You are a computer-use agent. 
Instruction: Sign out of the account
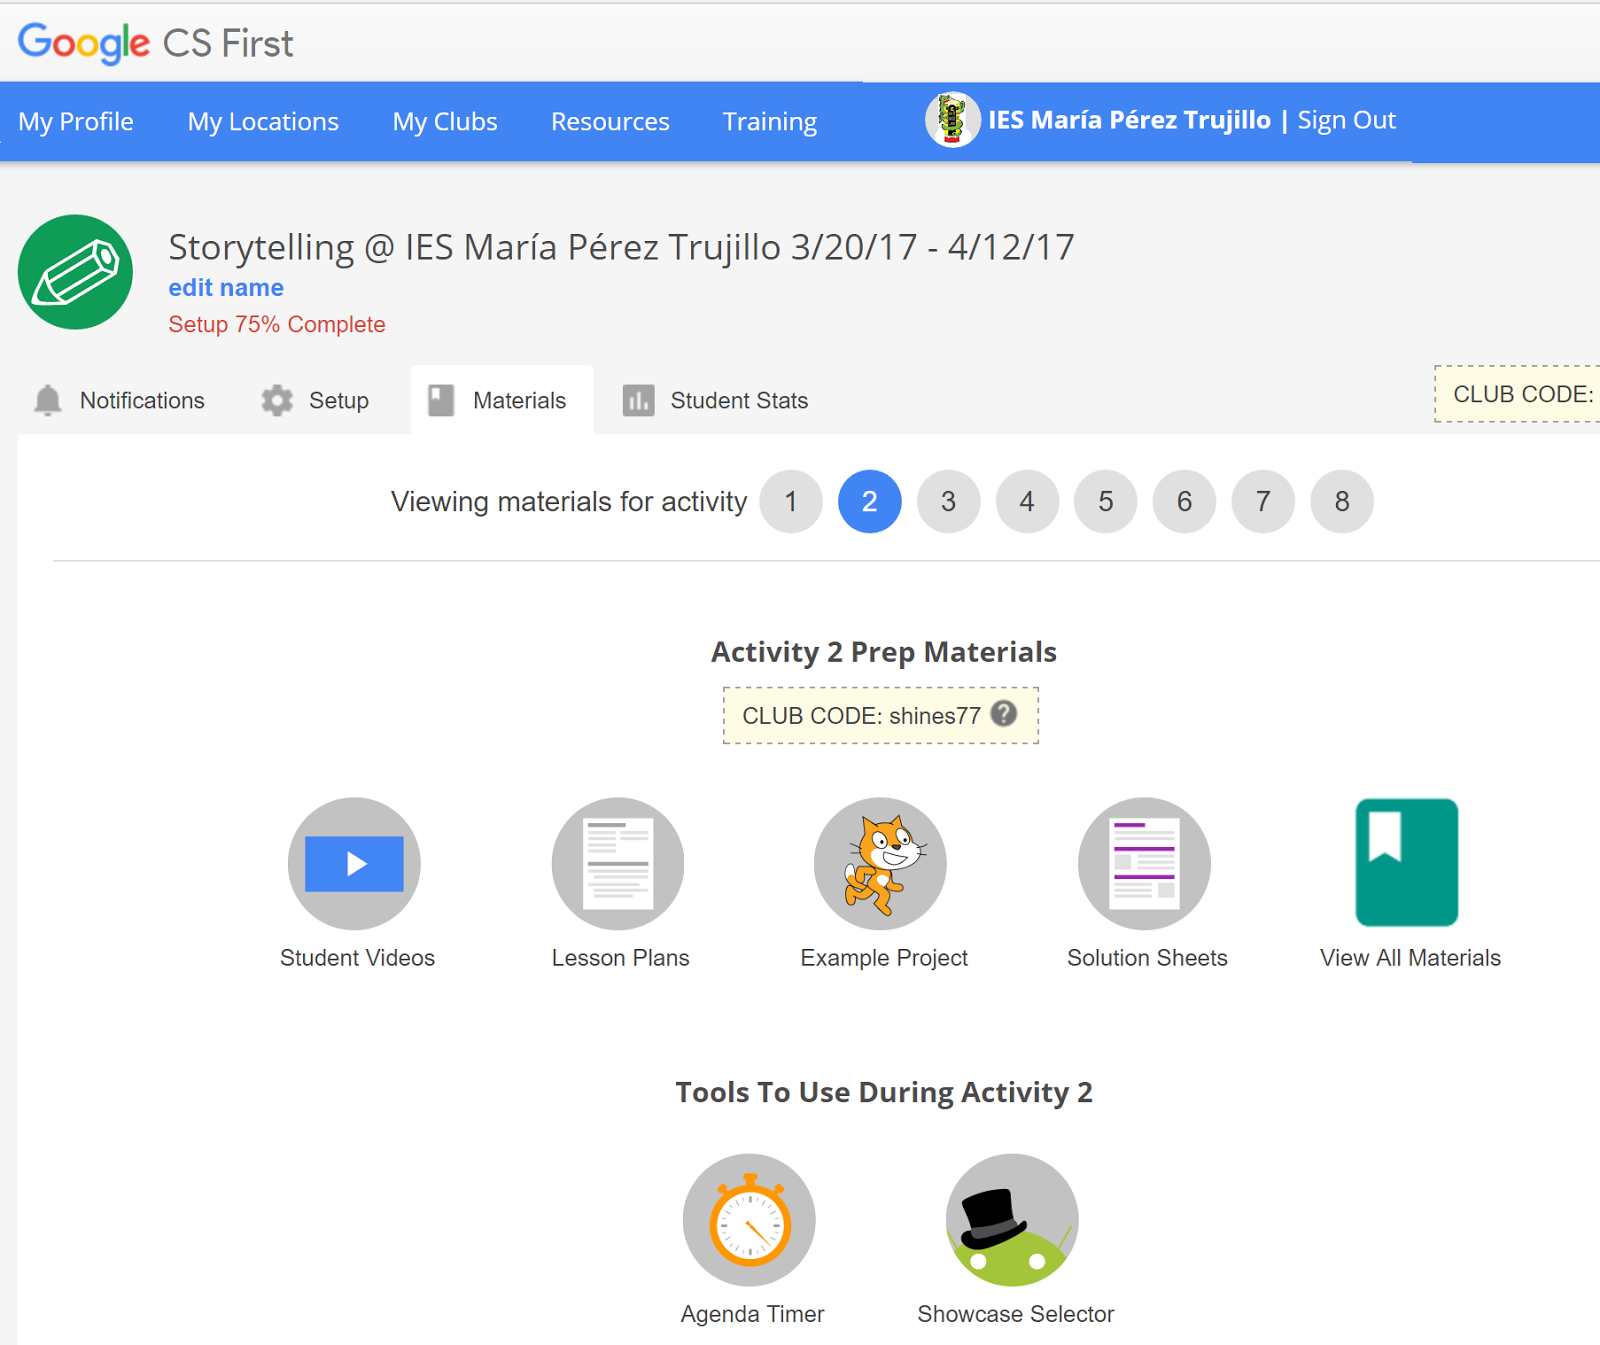pos(1346,120)
